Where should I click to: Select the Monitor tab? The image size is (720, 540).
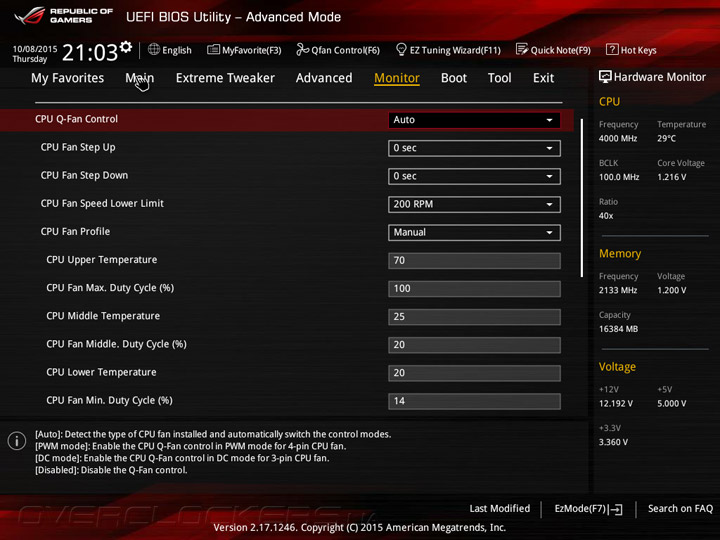point(397,78)
